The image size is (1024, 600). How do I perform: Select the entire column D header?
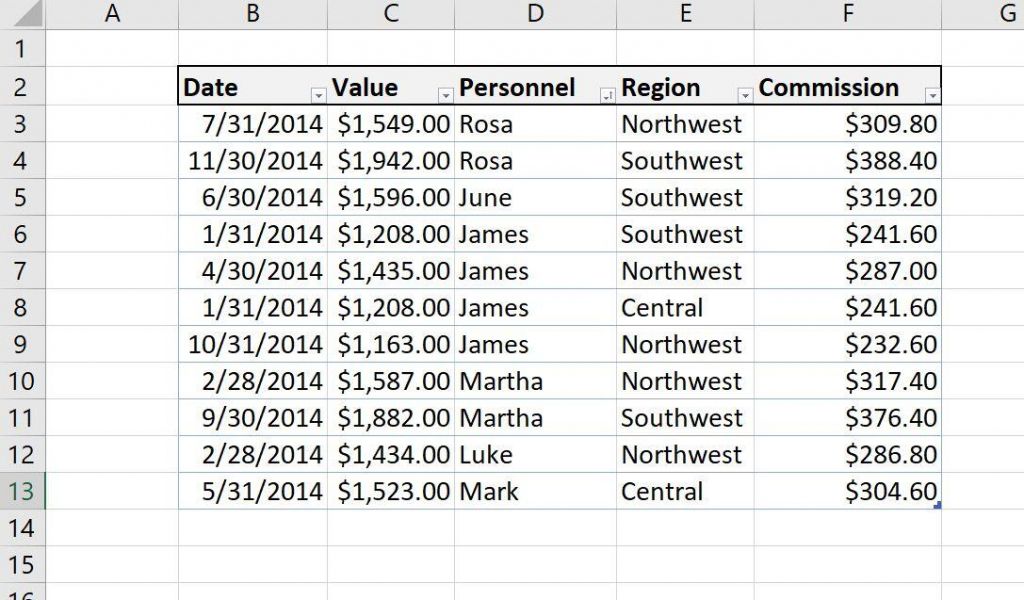pos(535,13)
